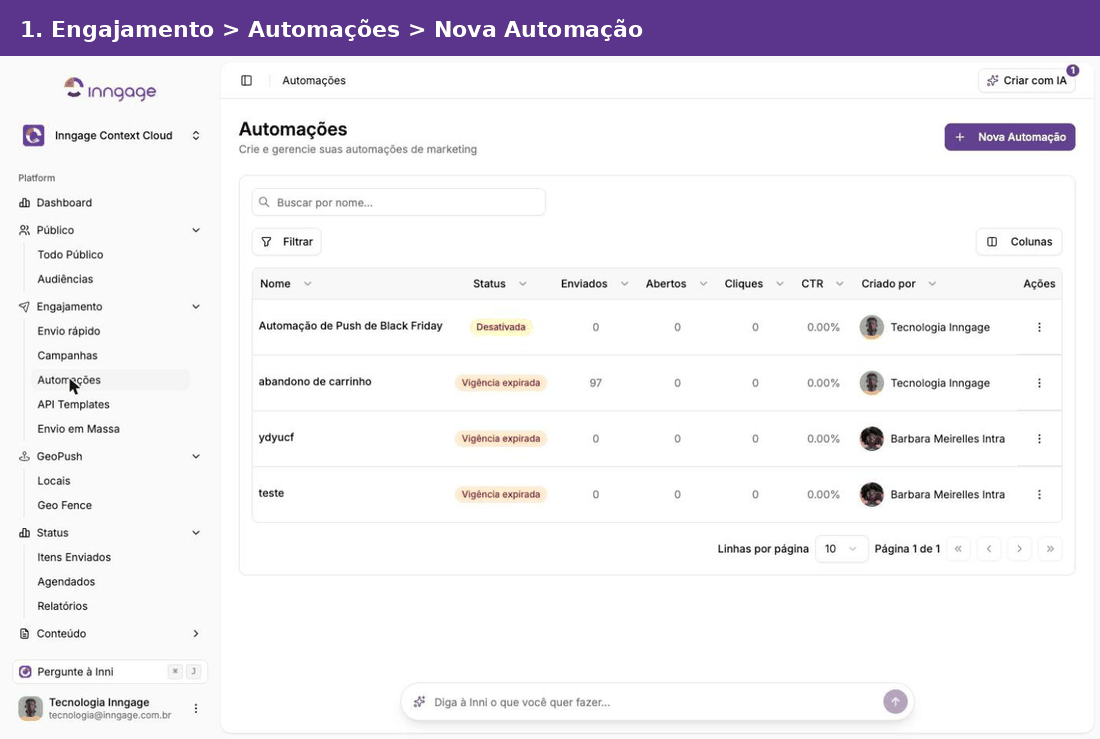
Task: Open Agendados in sidebar
Action: coord(66,582)
